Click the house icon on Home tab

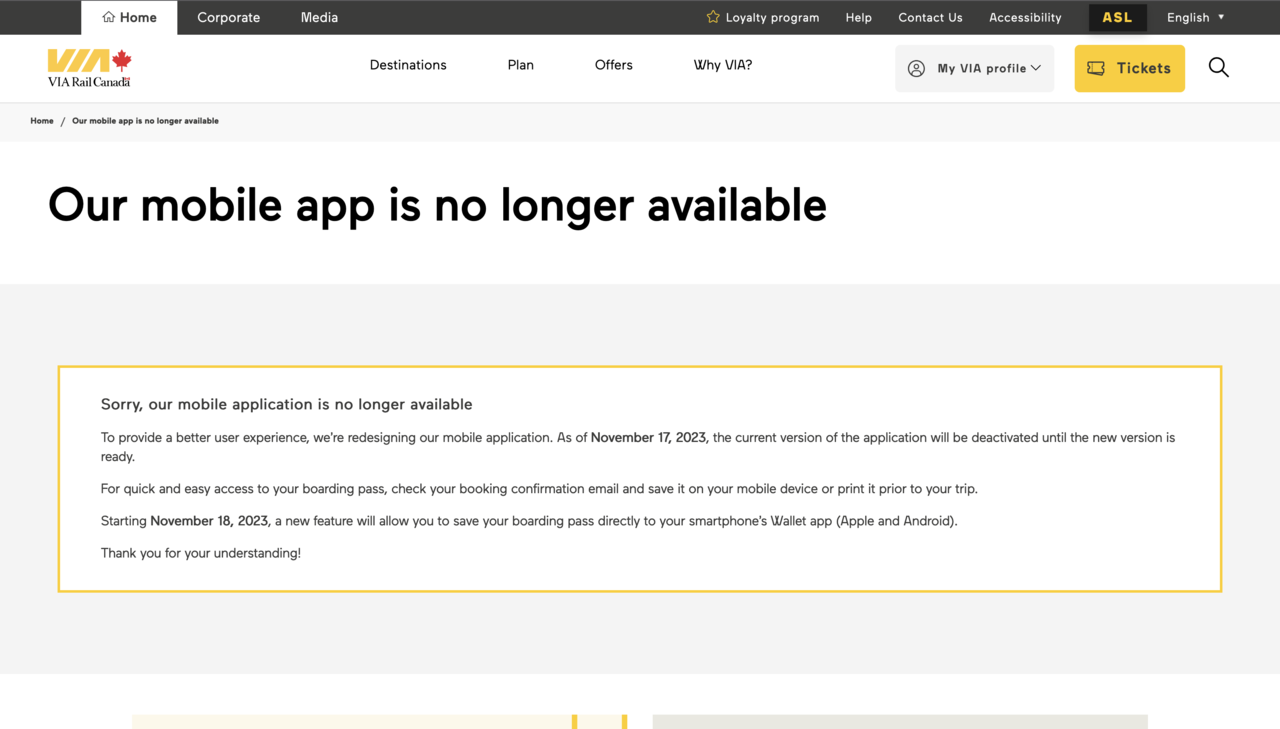(x=108, y=17)
